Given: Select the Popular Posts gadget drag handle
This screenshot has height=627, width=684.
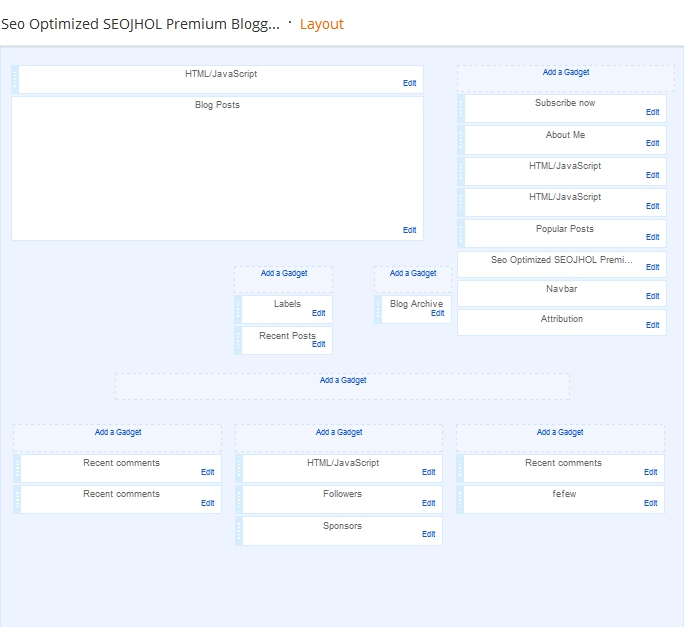Looking at the screenshot, I should pyautogui.click(x=461, y=233).
